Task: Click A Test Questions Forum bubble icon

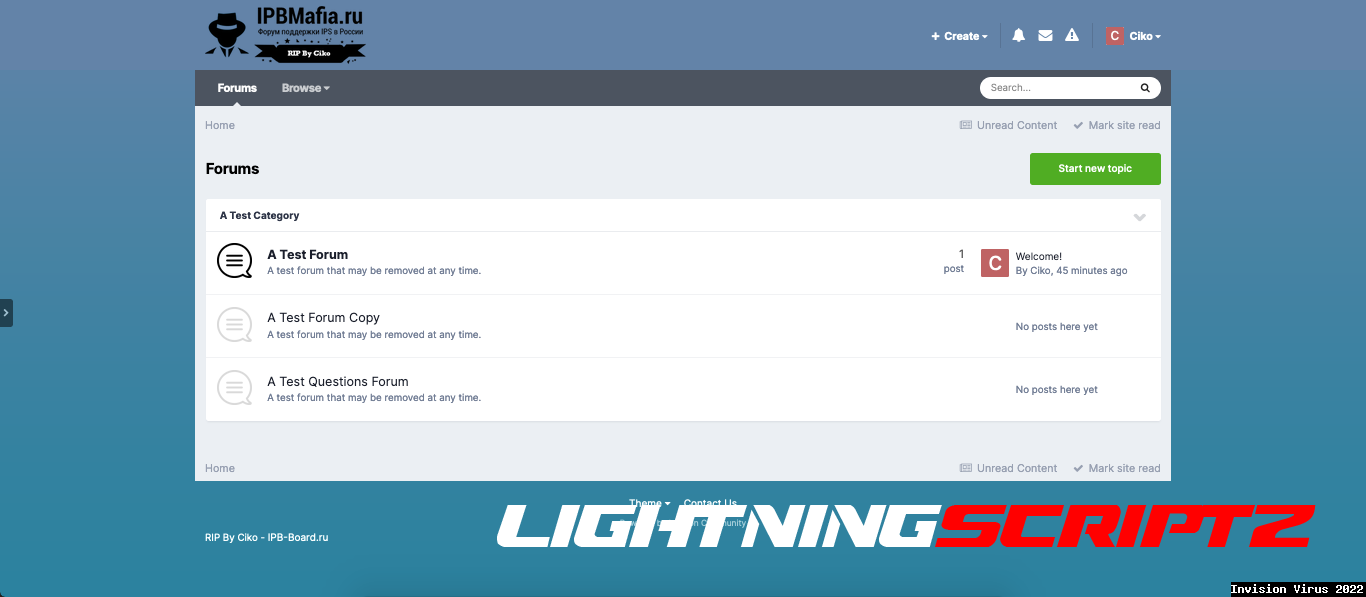Action: (234, 388)
